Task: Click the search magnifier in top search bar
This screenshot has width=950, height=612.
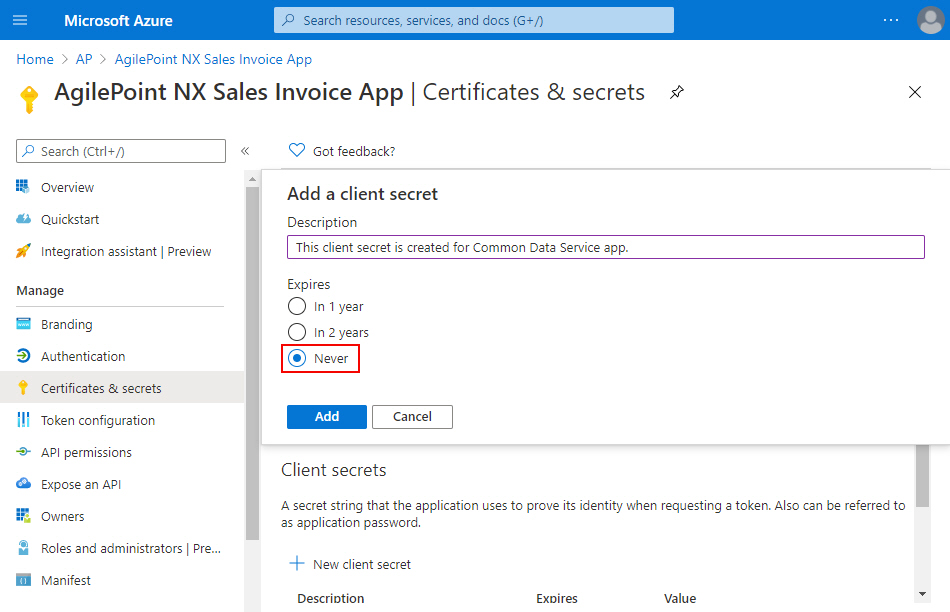Action: pyautogui.click(x=288, y=20)
